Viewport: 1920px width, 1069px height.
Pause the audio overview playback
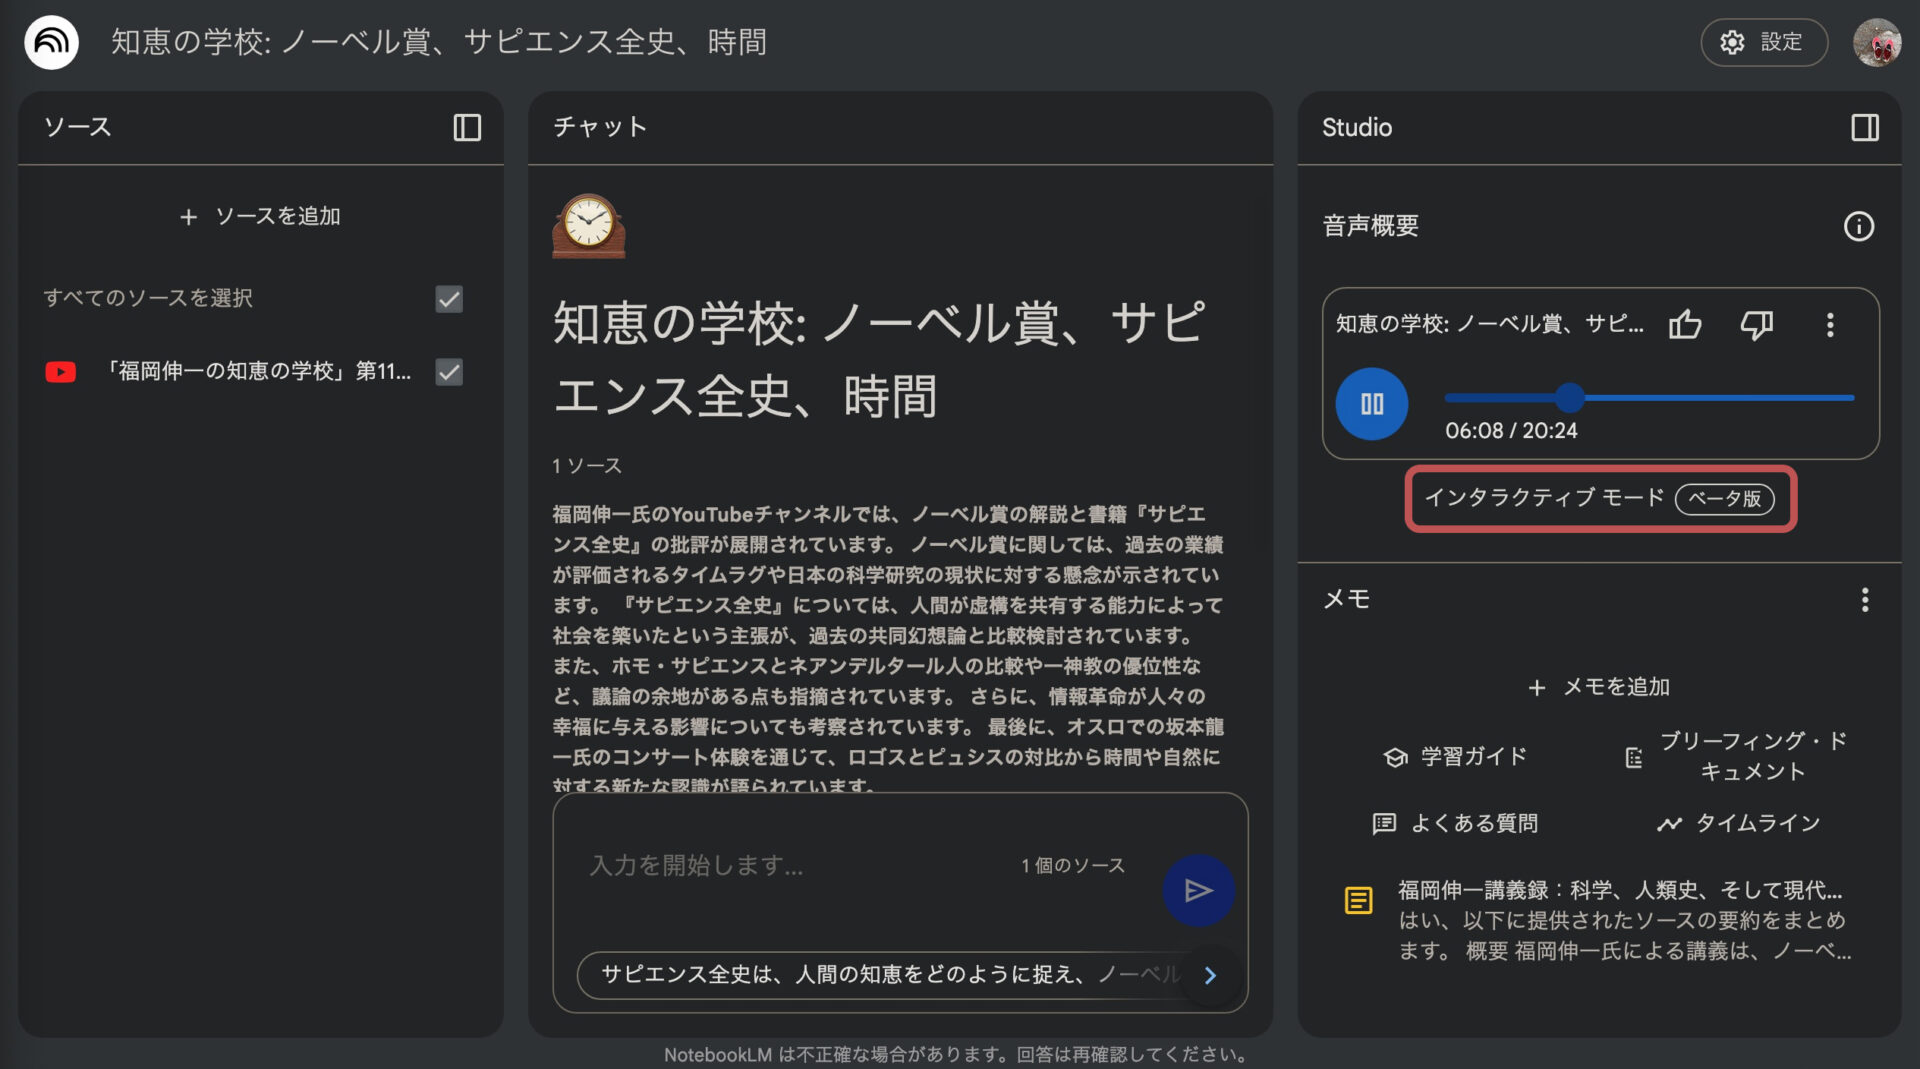pyautogui.click(x=1372, y=404)
